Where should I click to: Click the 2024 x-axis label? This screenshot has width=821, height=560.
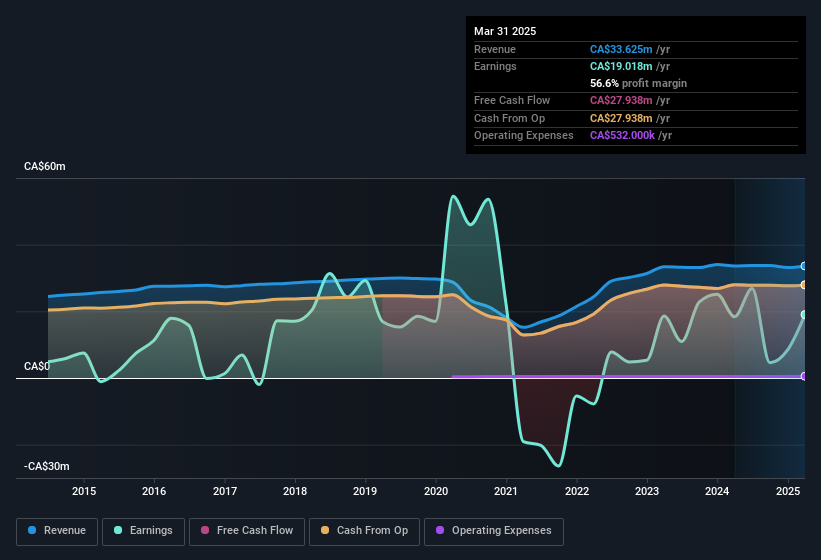coord(717,491)
